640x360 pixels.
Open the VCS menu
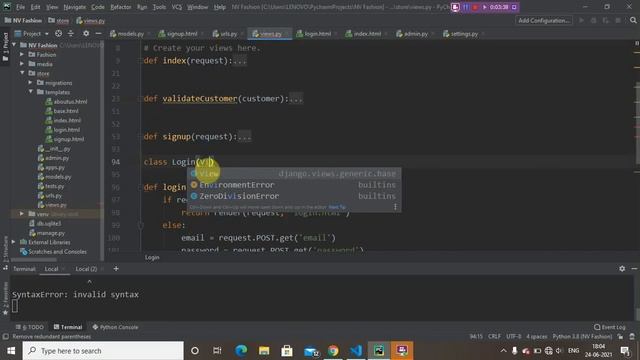pyautogui.click(x=176, y=7)
